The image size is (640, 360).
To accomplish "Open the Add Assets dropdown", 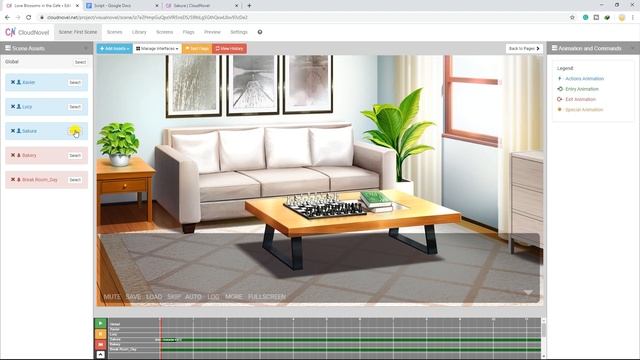I will 115,49.
